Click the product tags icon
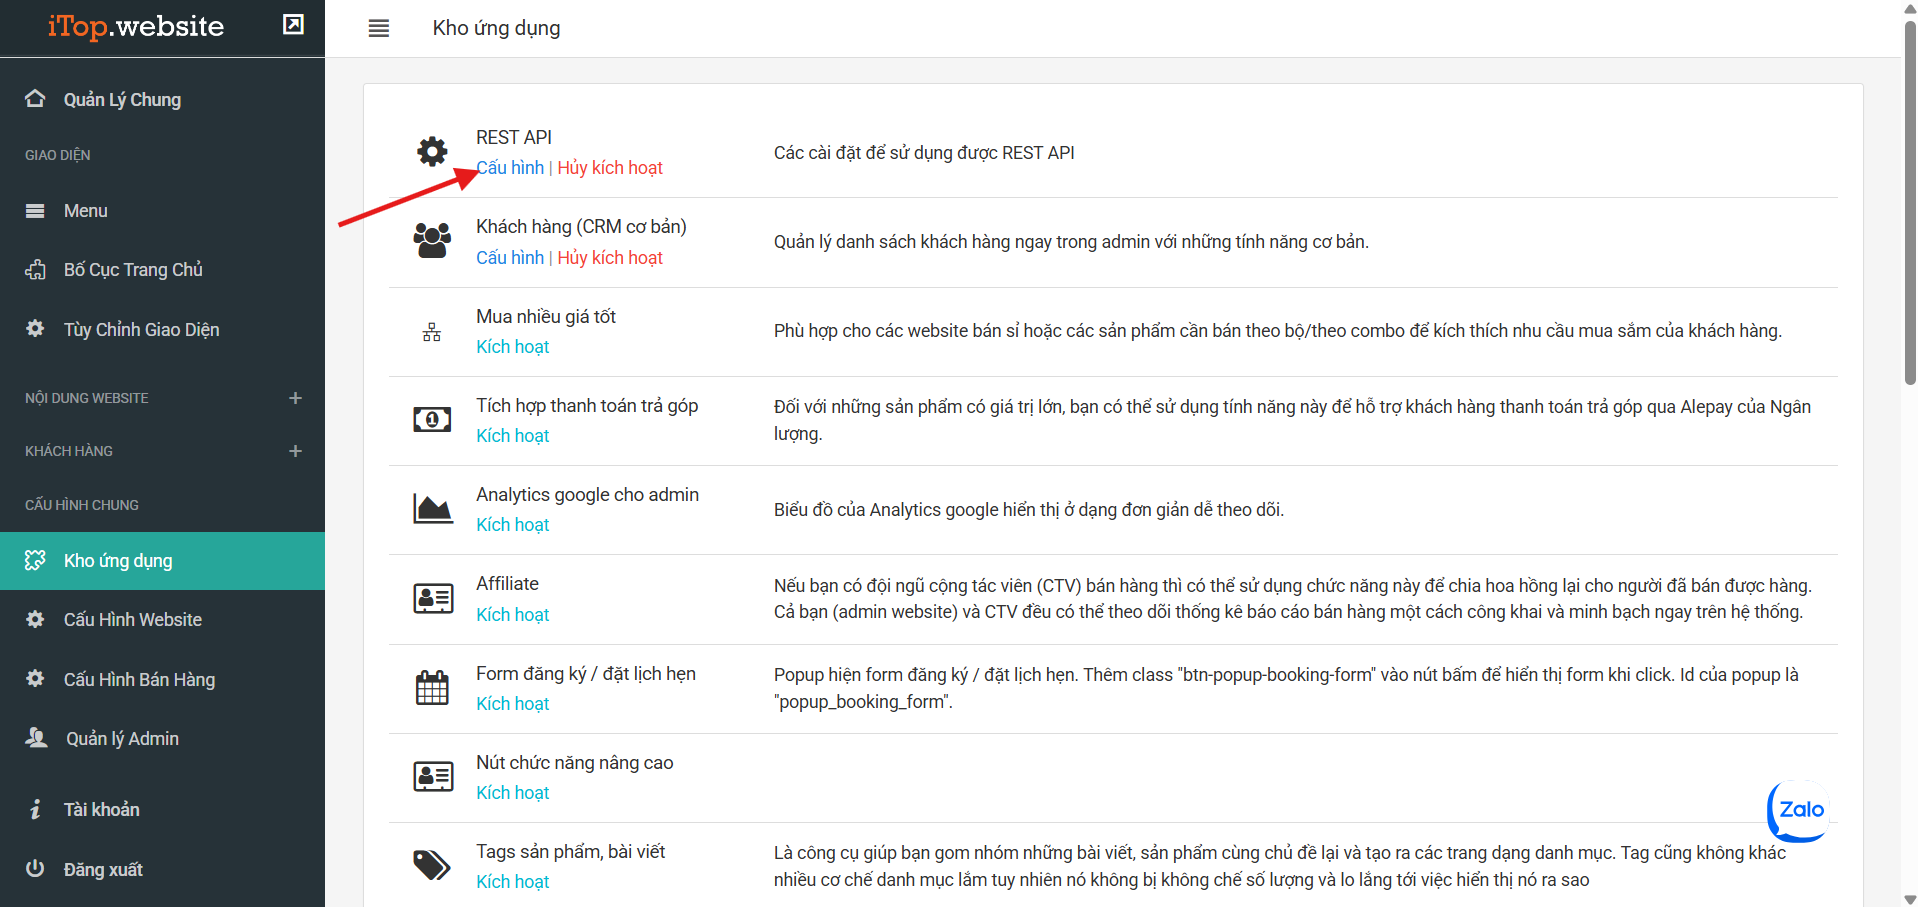 click(432, 865)
